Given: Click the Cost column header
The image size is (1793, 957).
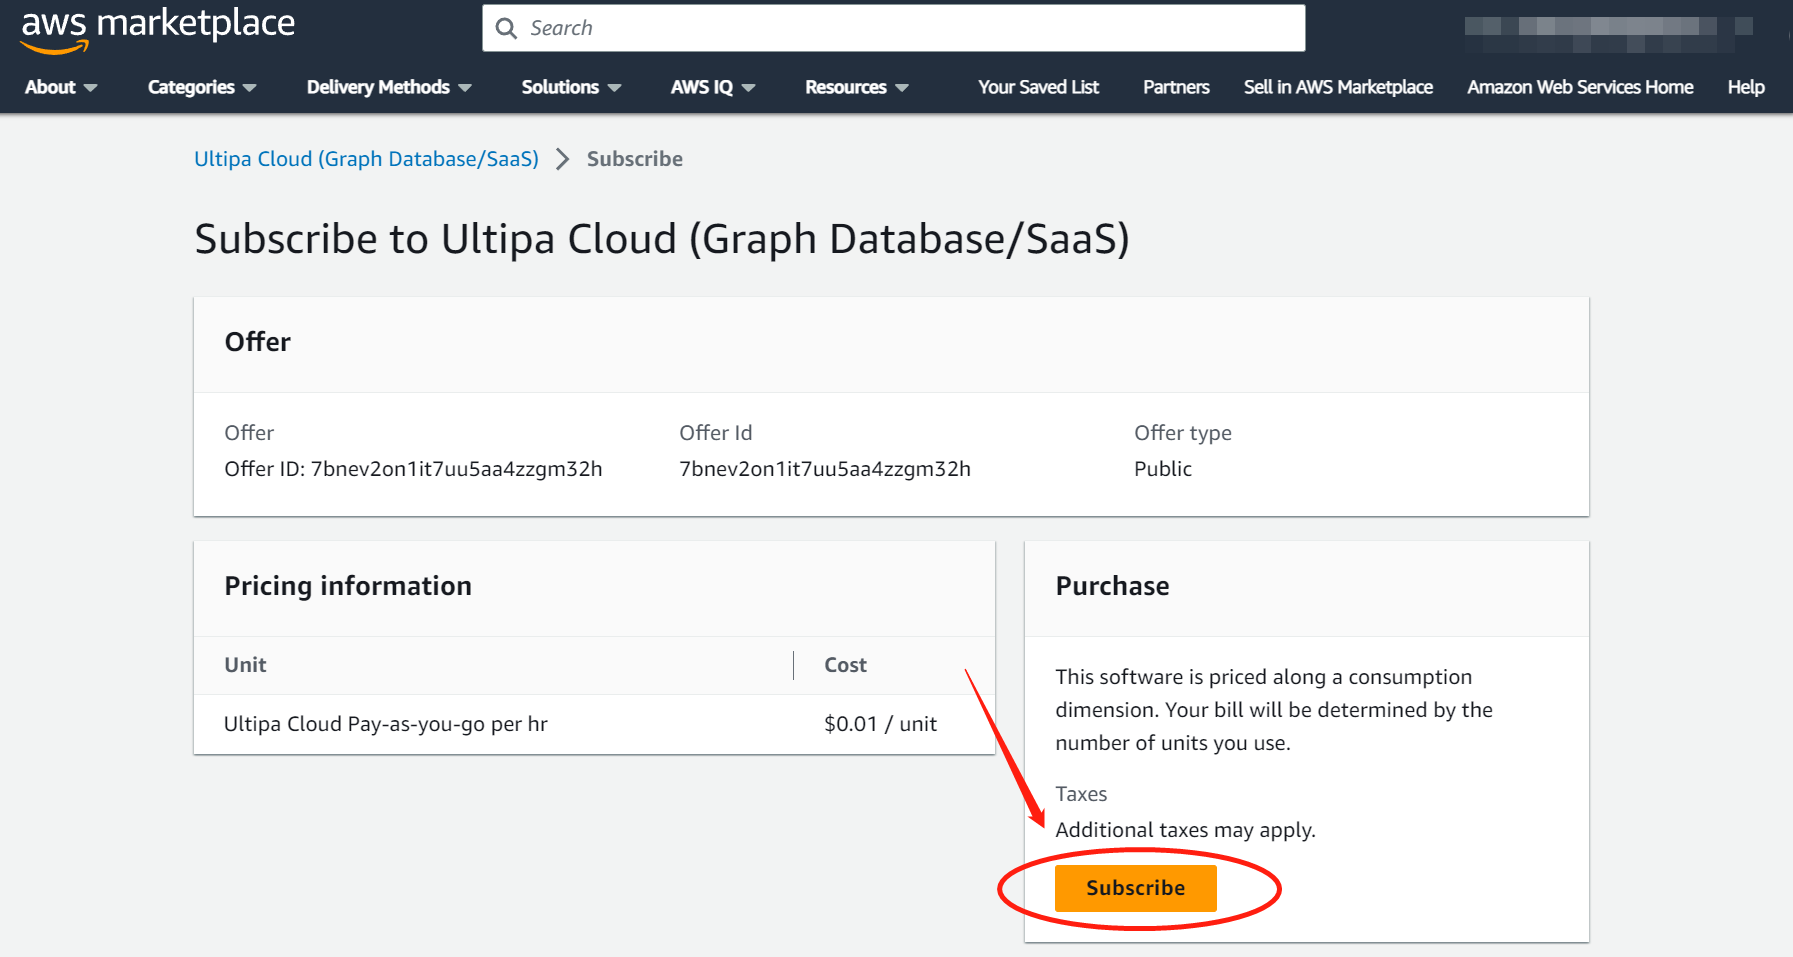Looking at the screenshot, I should [x=845, y=665].
